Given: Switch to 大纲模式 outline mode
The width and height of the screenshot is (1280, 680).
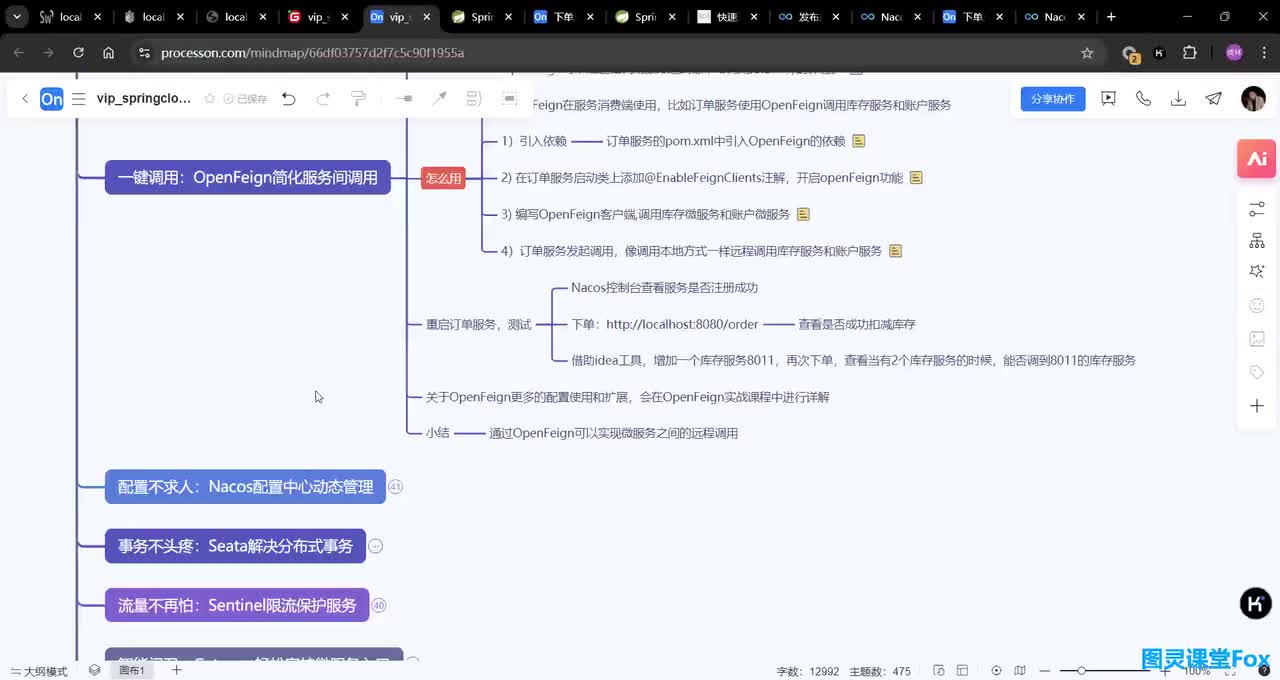Looking at the screenshot, I should [x=39, y=671].
